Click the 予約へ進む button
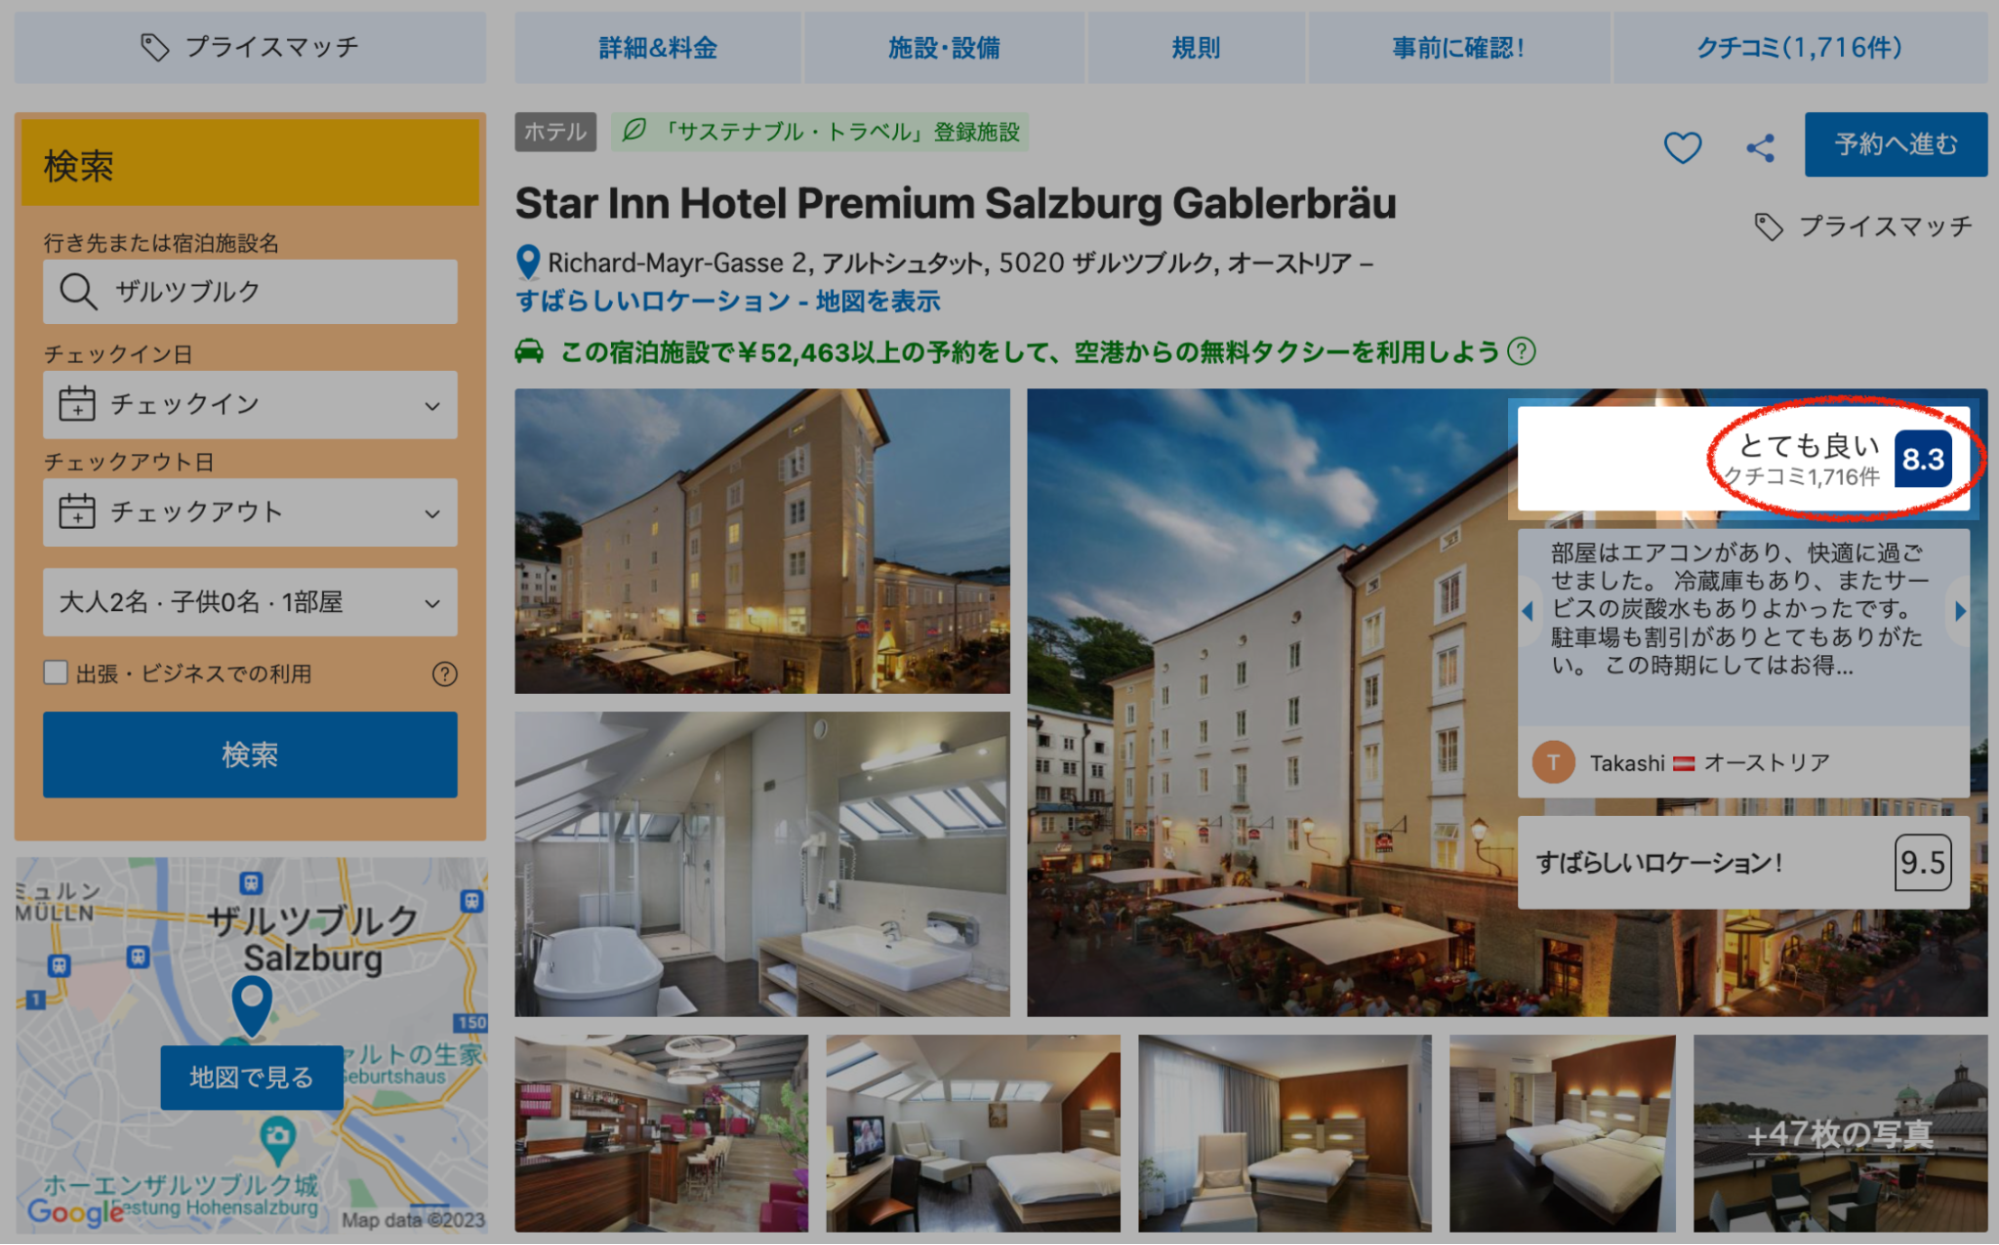1999x1245 pixels. 1895,145
